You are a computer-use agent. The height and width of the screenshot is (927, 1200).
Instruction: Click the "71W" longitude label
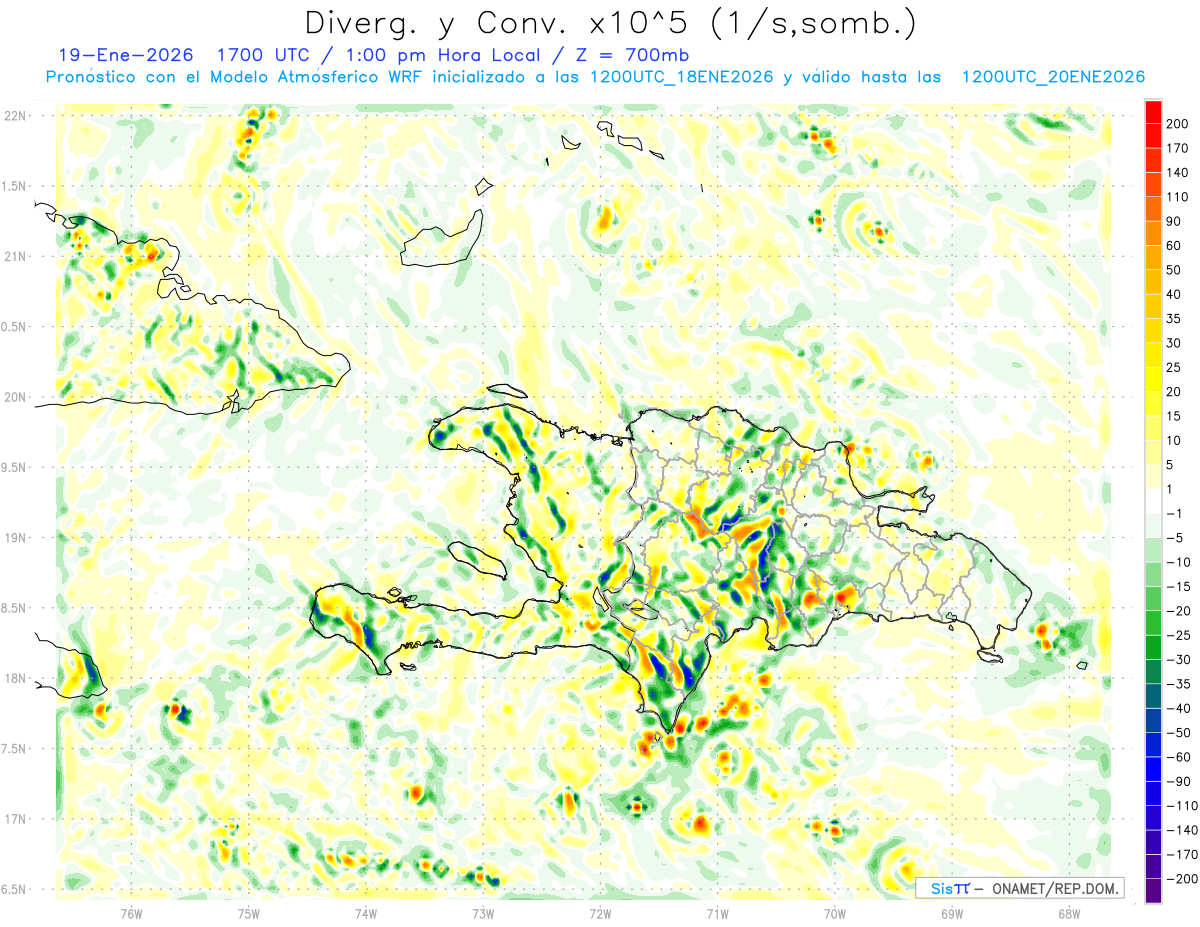click(x=717, y=913)
